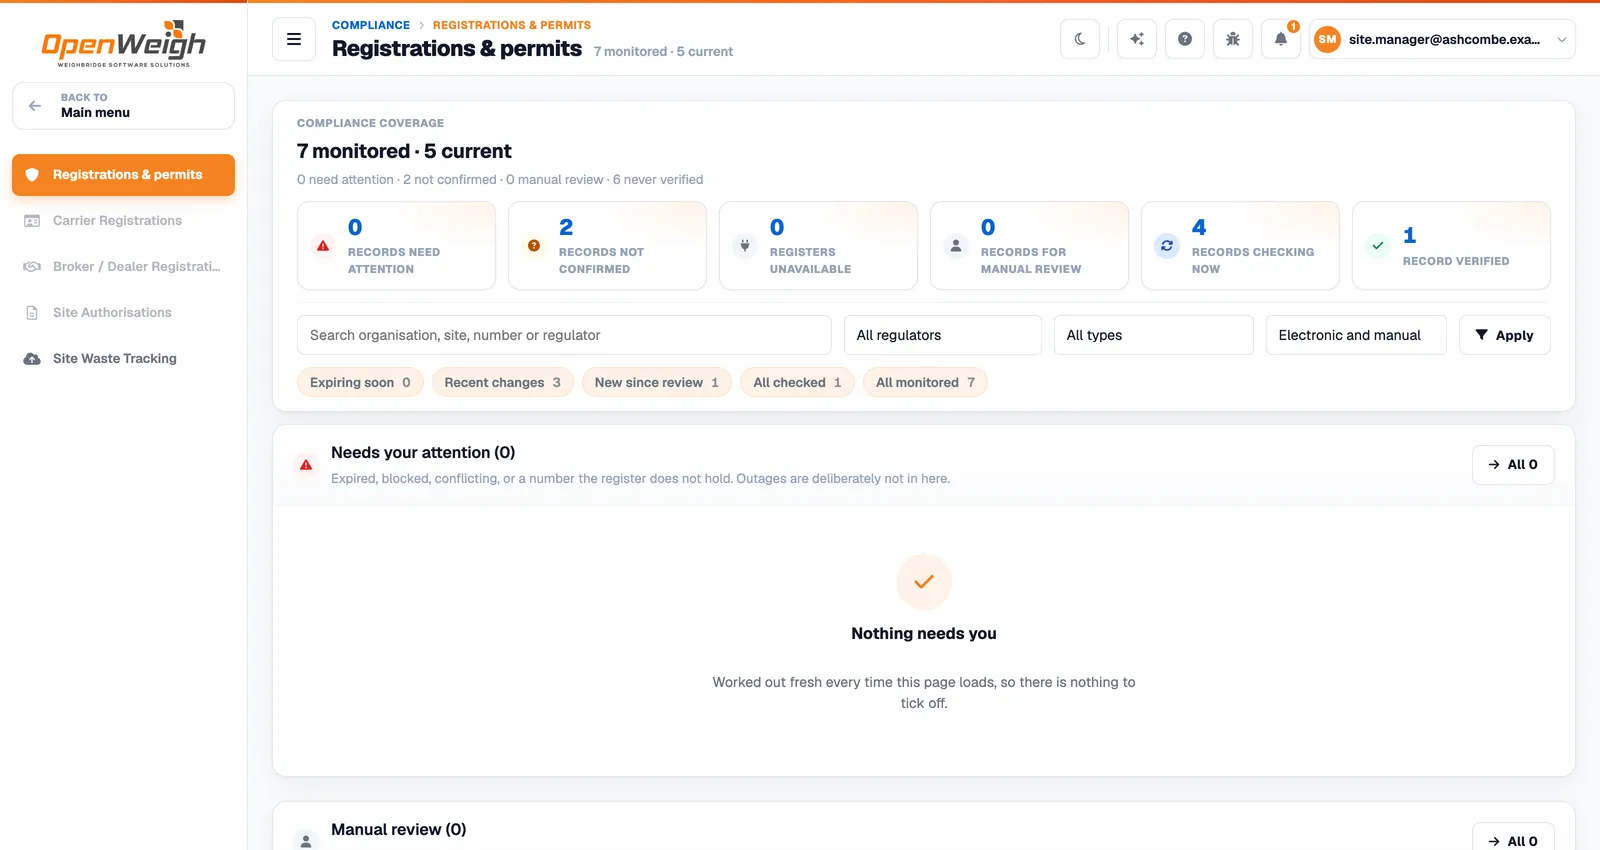Image resolution: width=1600 pixels, height=850 pixels.
Task: Select Registrations & permits in sidebar
Action: tap(123, 175)
